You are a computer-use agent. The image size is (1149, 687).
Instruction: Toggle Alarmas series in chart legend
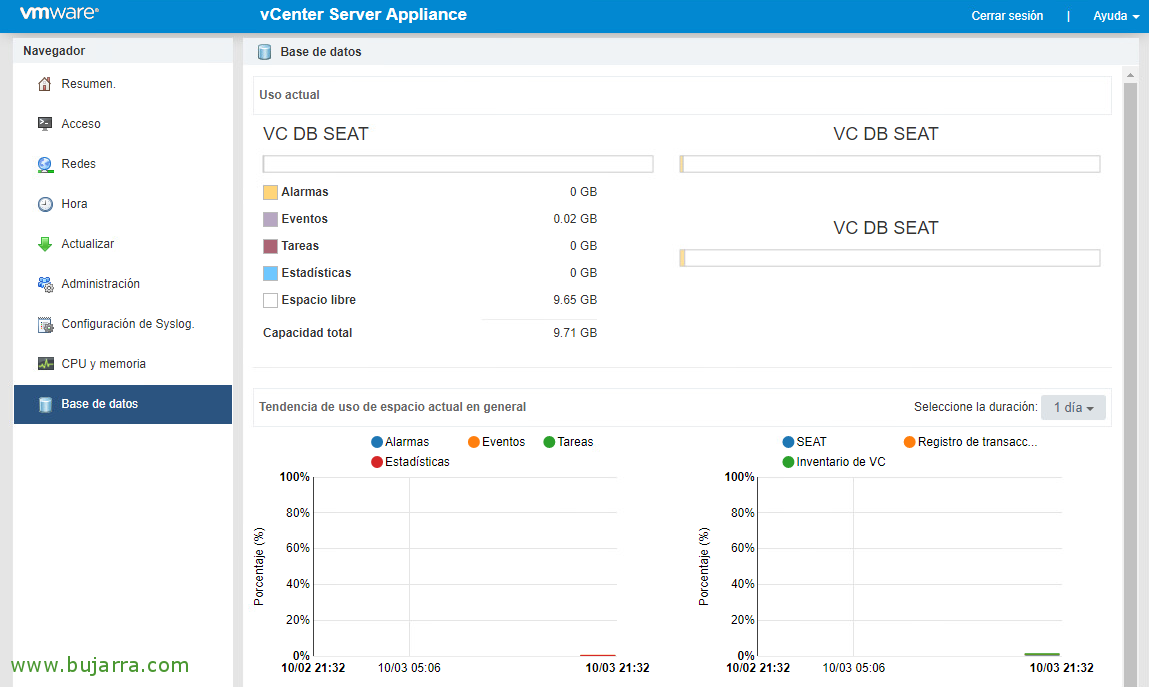pyautogui.click(x=400, y=442)
